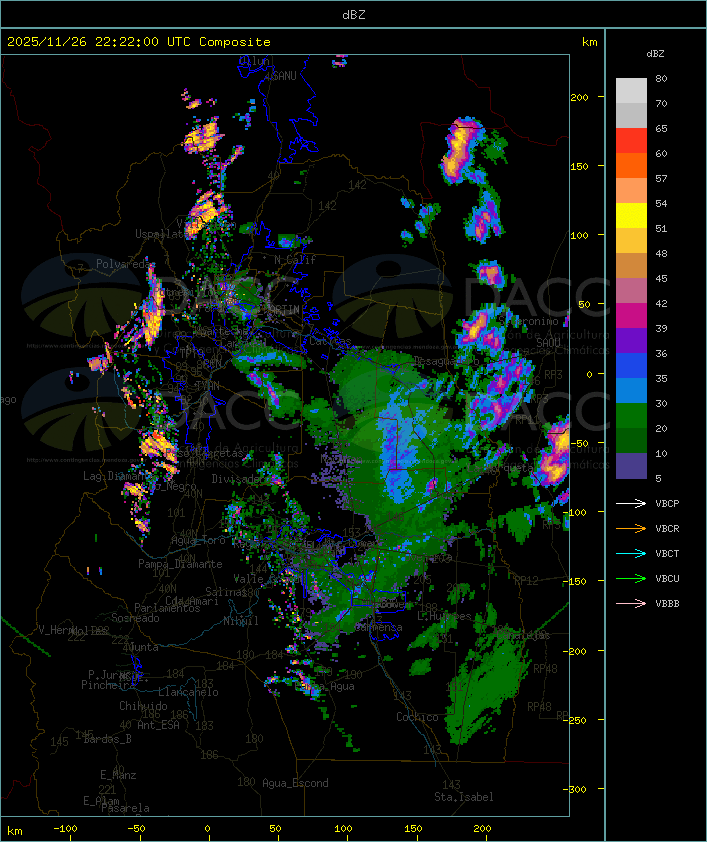Click the VBCR legend label

point(667,528)
